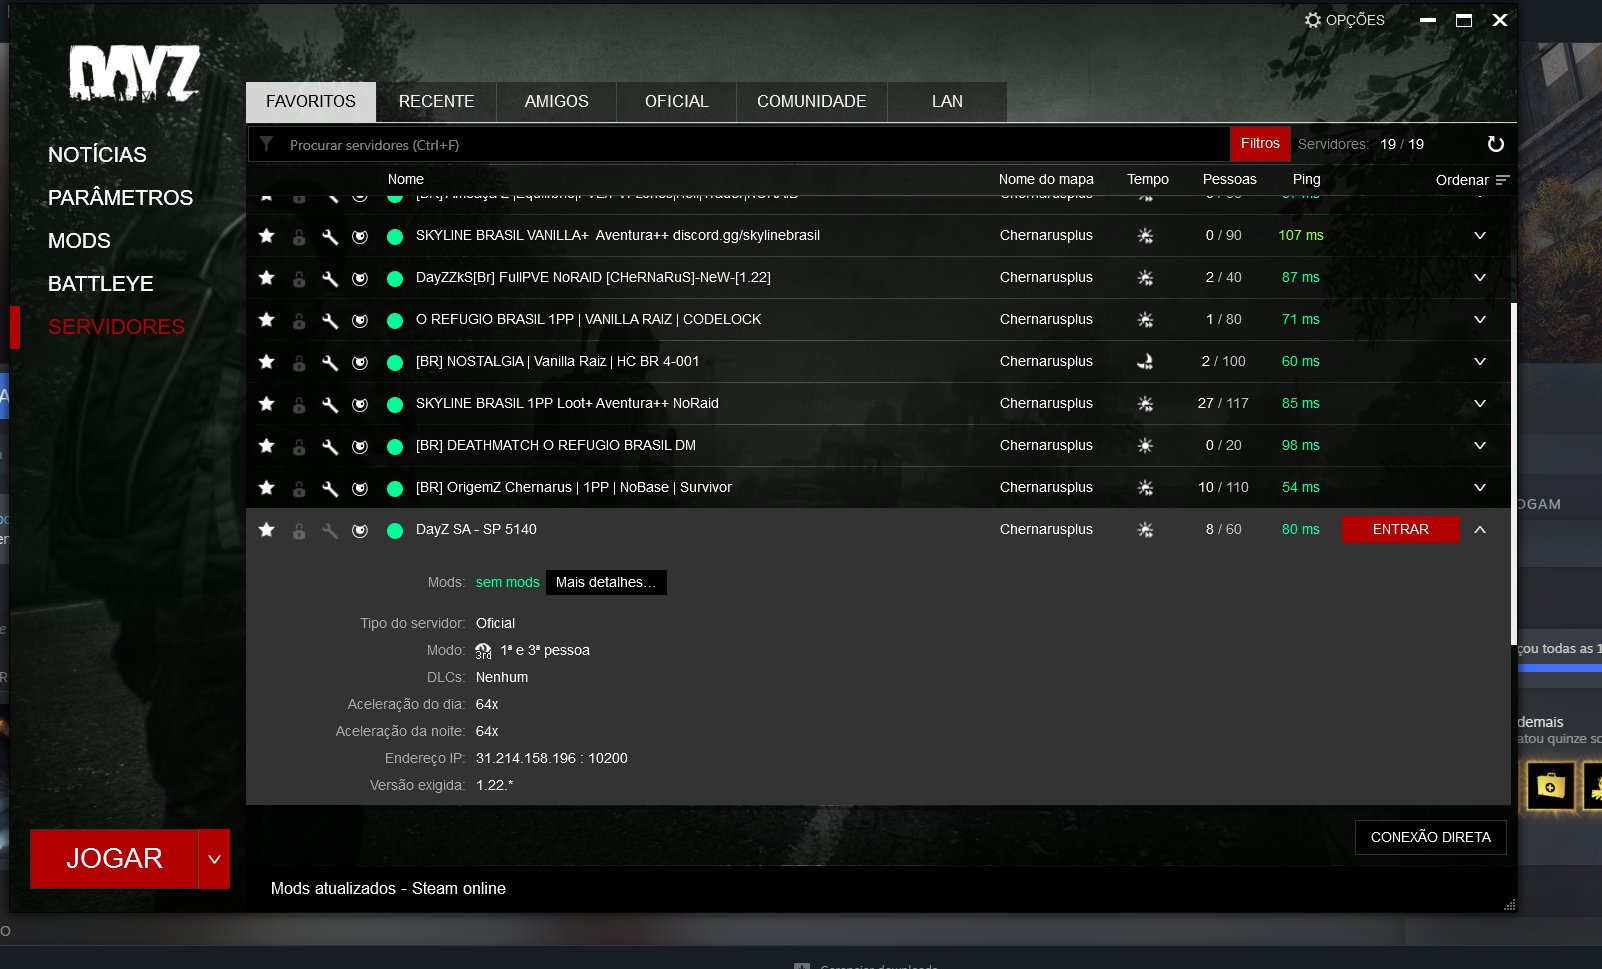Click wrench mods icon for SKYLINE BRASIL VANILLA+
This screenshot has height=969, width=1602.
pos(330,237)
